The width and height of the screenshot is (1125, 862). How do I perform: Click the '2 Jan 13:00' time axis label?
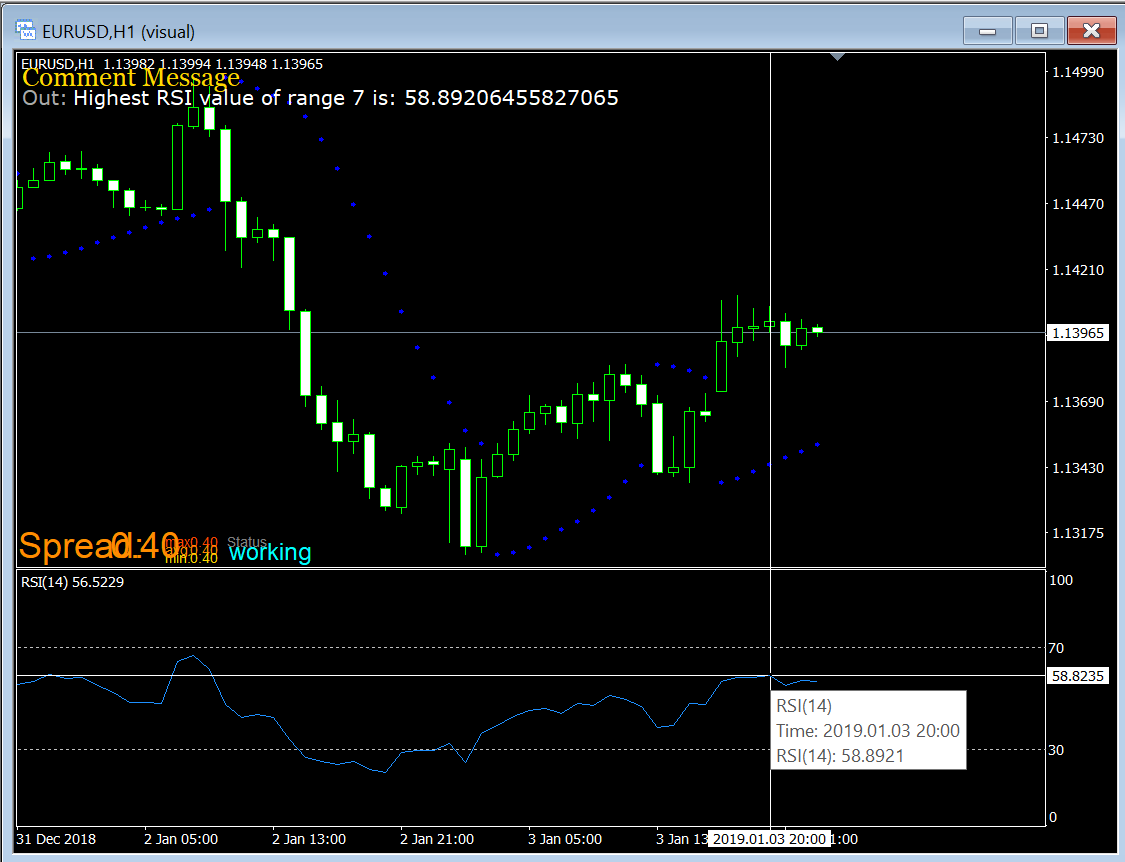309,839
